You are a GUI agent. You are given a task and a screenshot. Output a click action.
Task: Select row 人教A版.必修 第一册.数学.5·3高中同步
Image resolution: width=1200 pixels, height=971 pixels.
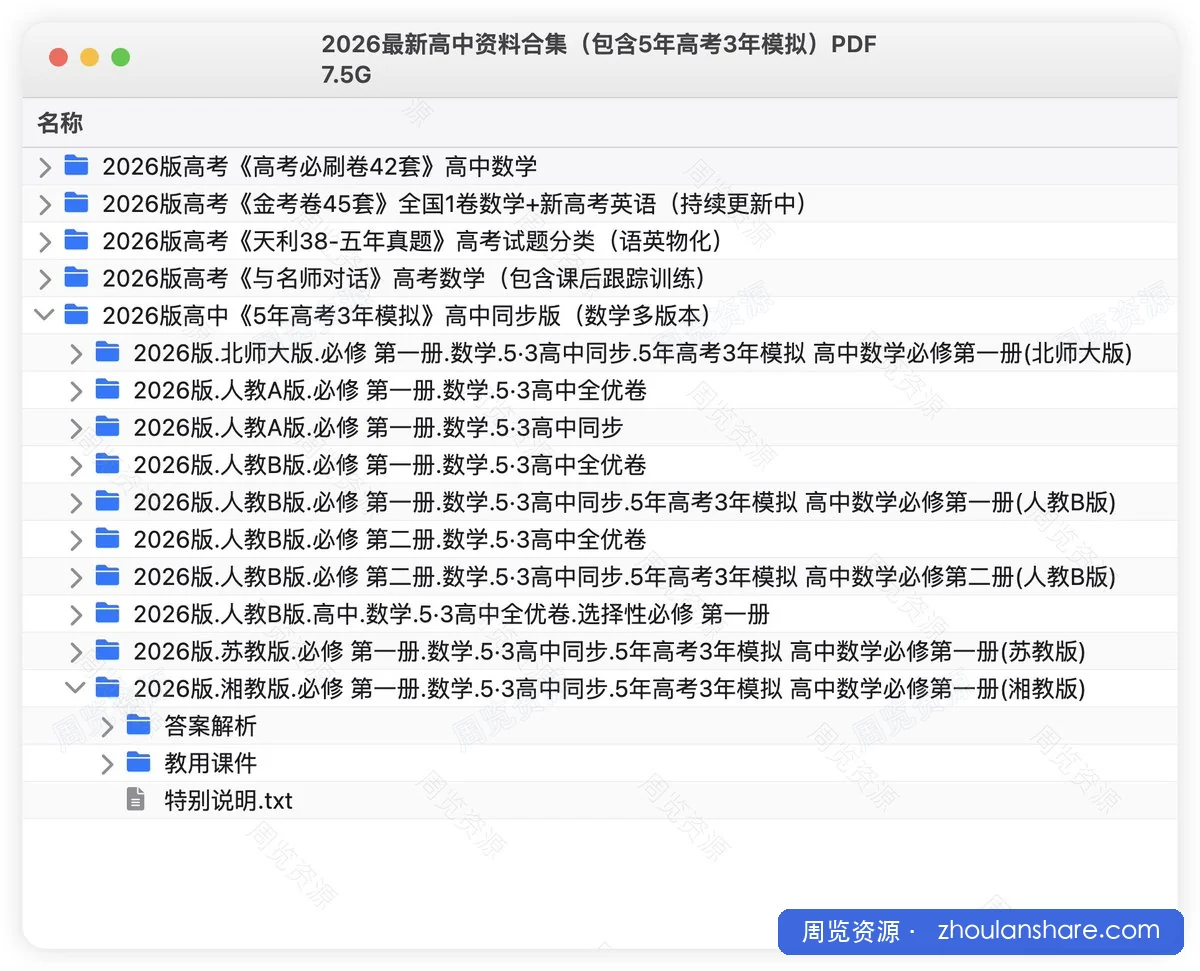pyautogui.click(x=600, y=428)
